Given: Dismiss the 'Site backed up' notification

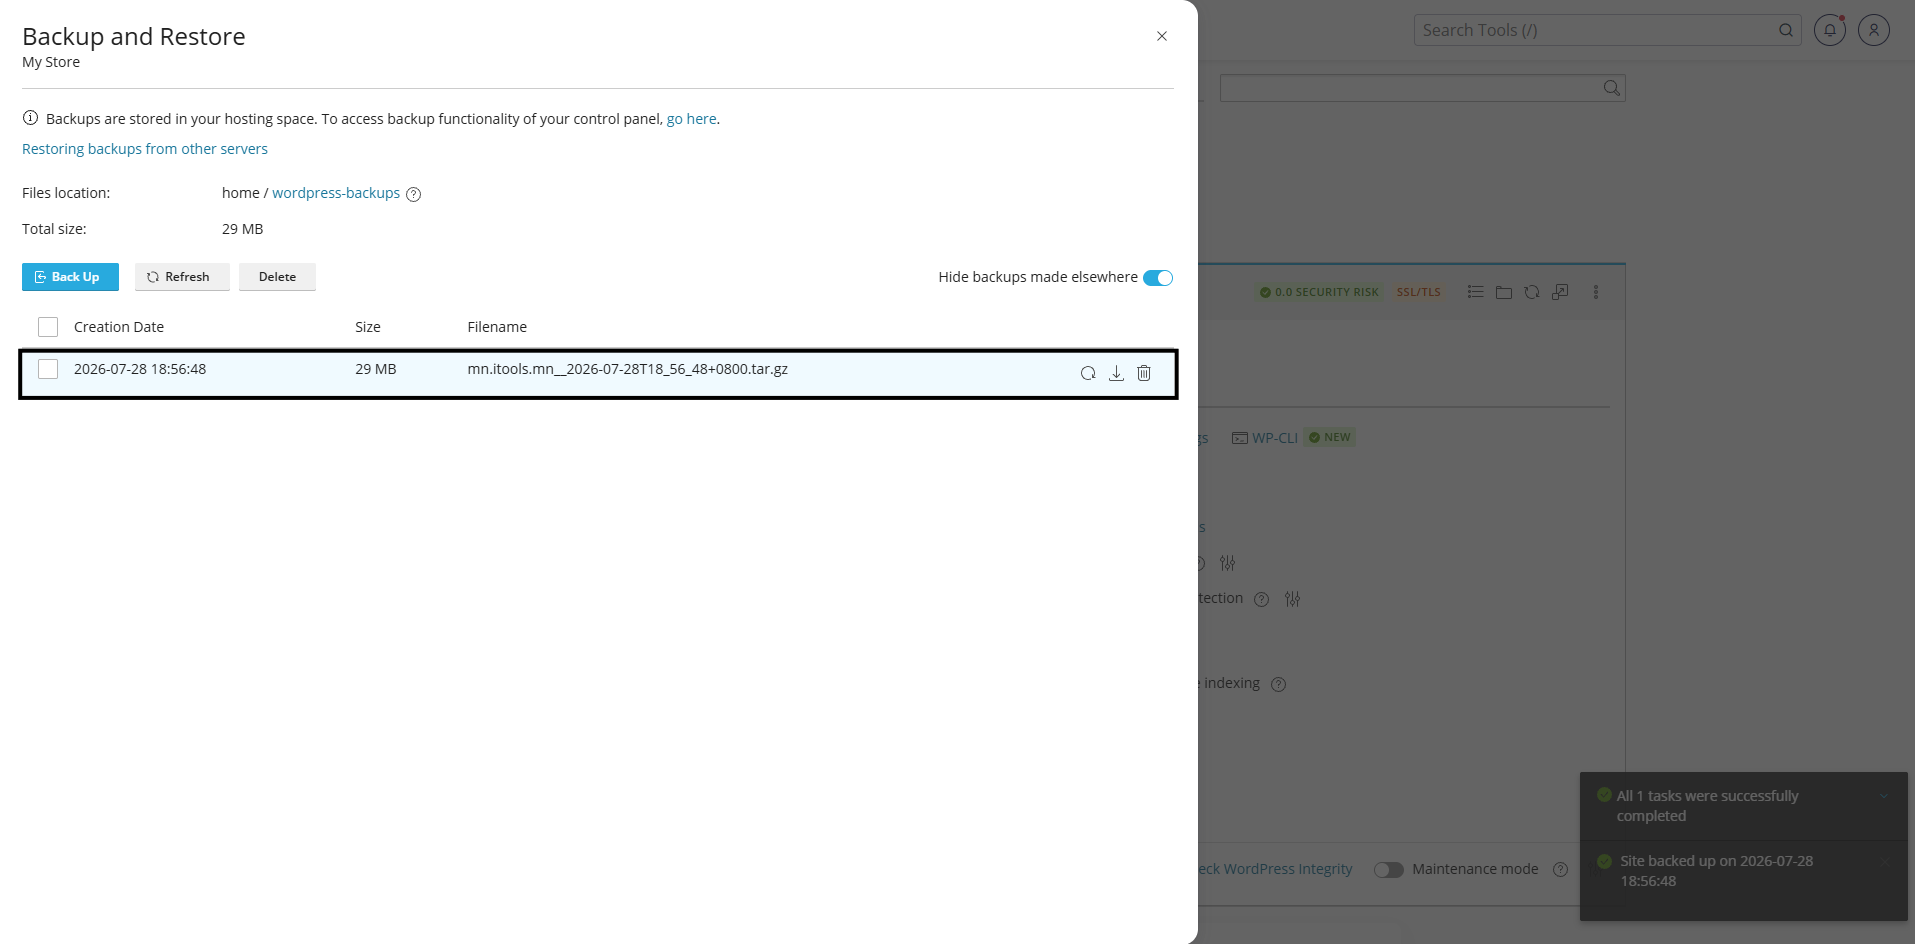Looking at the screenshot, I should [x=1884, y=861].
